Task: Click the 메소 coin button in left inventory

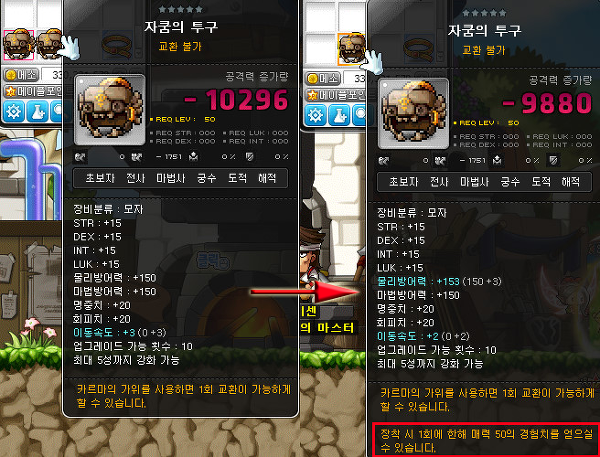Action: (21, 75)
